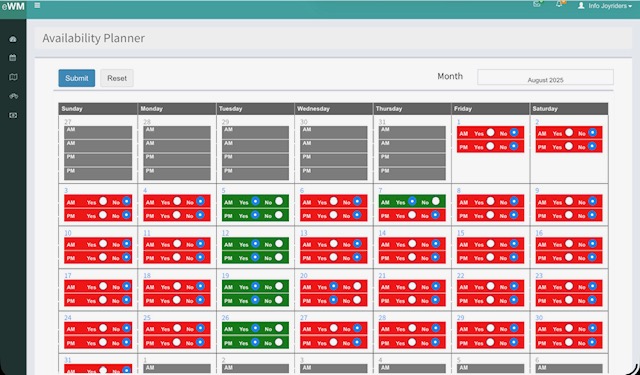The width and height of the screenshot is (640, 375).
Task: Select PM Yes for Thursday August 7
Action: coord(412,215)
